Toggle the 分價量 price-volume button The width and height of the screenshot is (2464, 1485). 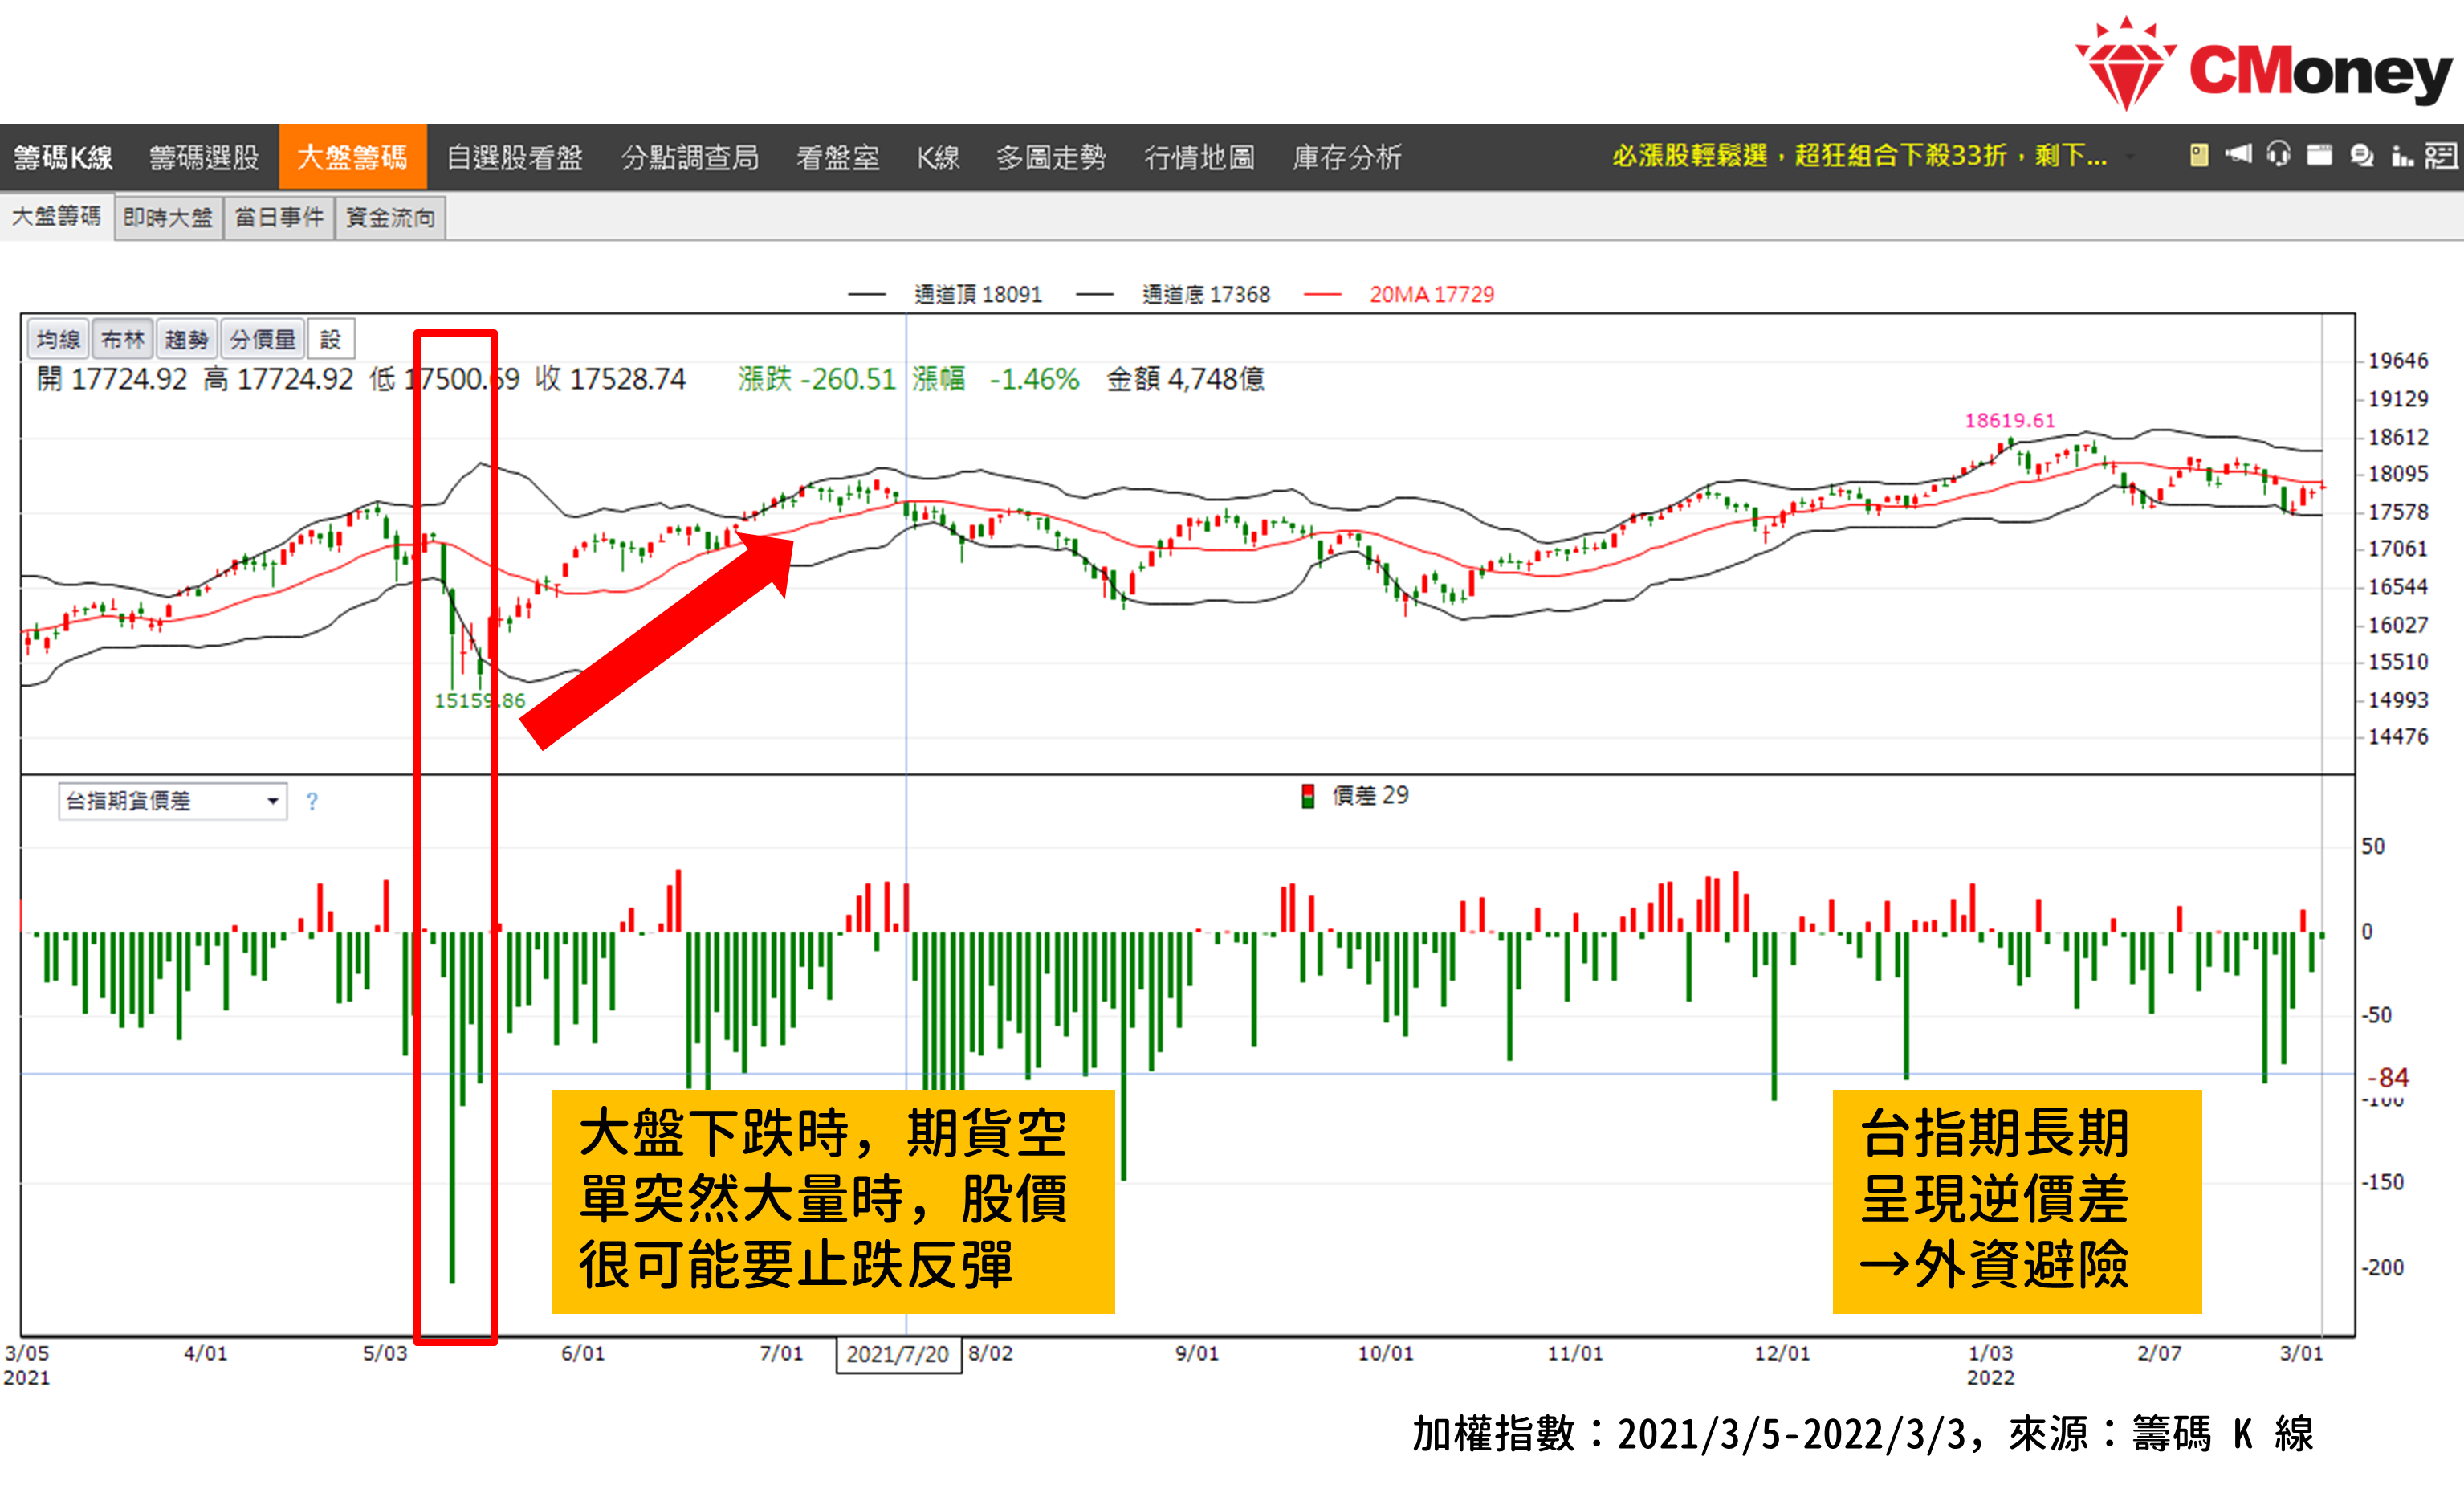click(x=262, y=340)
